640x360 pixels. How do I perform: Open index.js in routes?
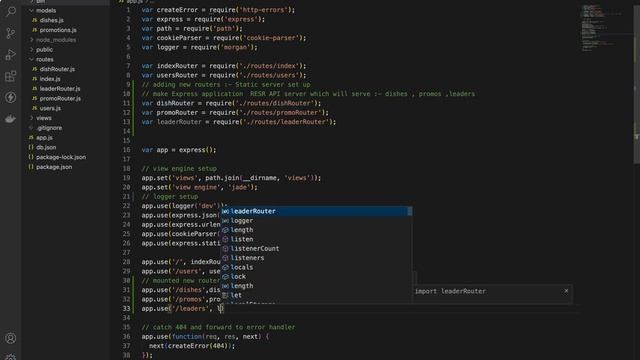coord(50,79)
